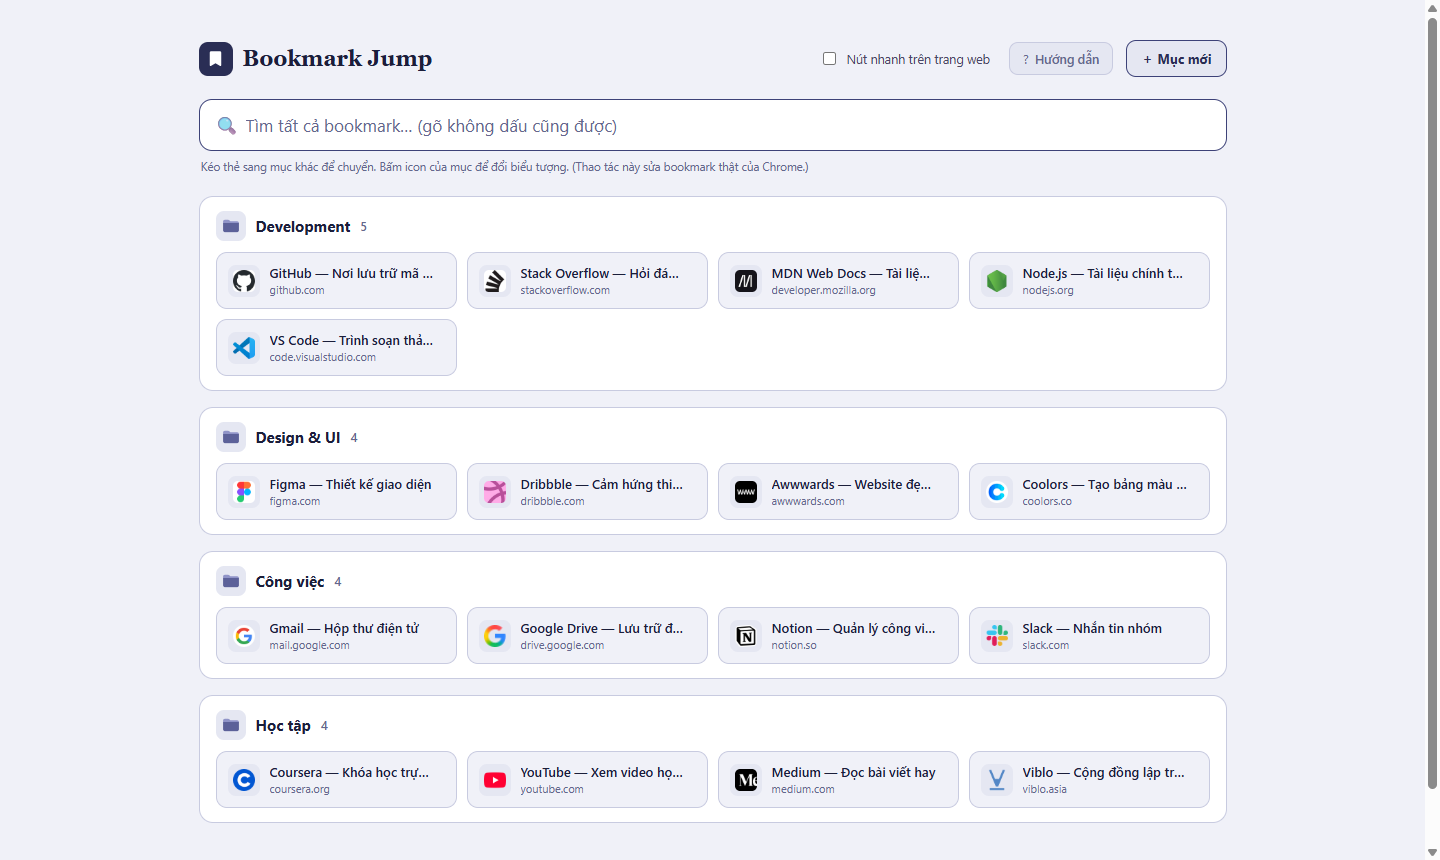Click the viblo.asia URL text
This screenshot has width=1440, height=860.
click(1044, 789)
